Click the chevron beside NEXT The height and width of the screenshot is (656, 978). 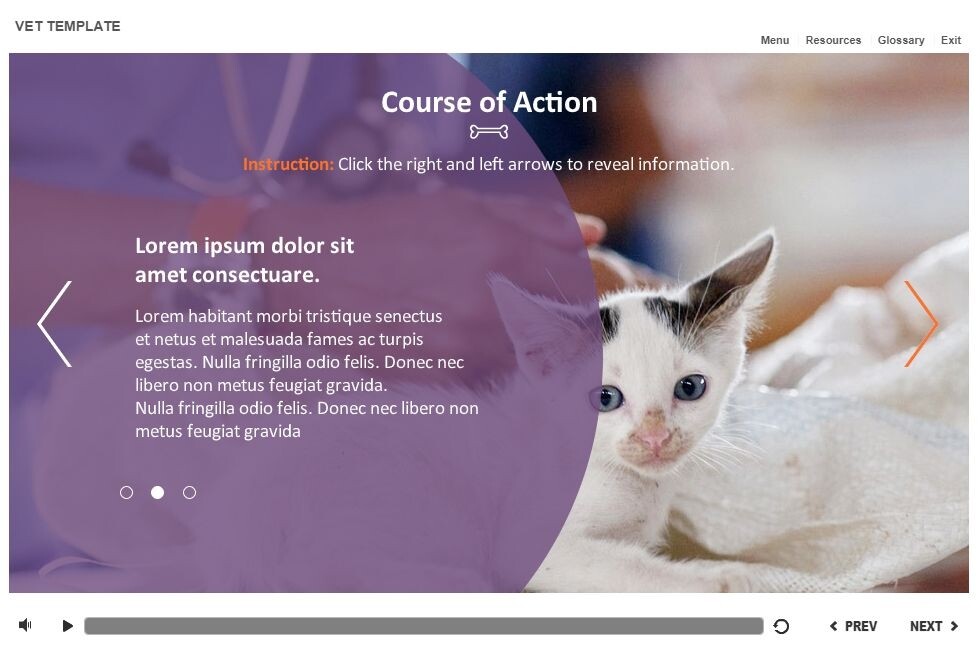coord(954,626)
